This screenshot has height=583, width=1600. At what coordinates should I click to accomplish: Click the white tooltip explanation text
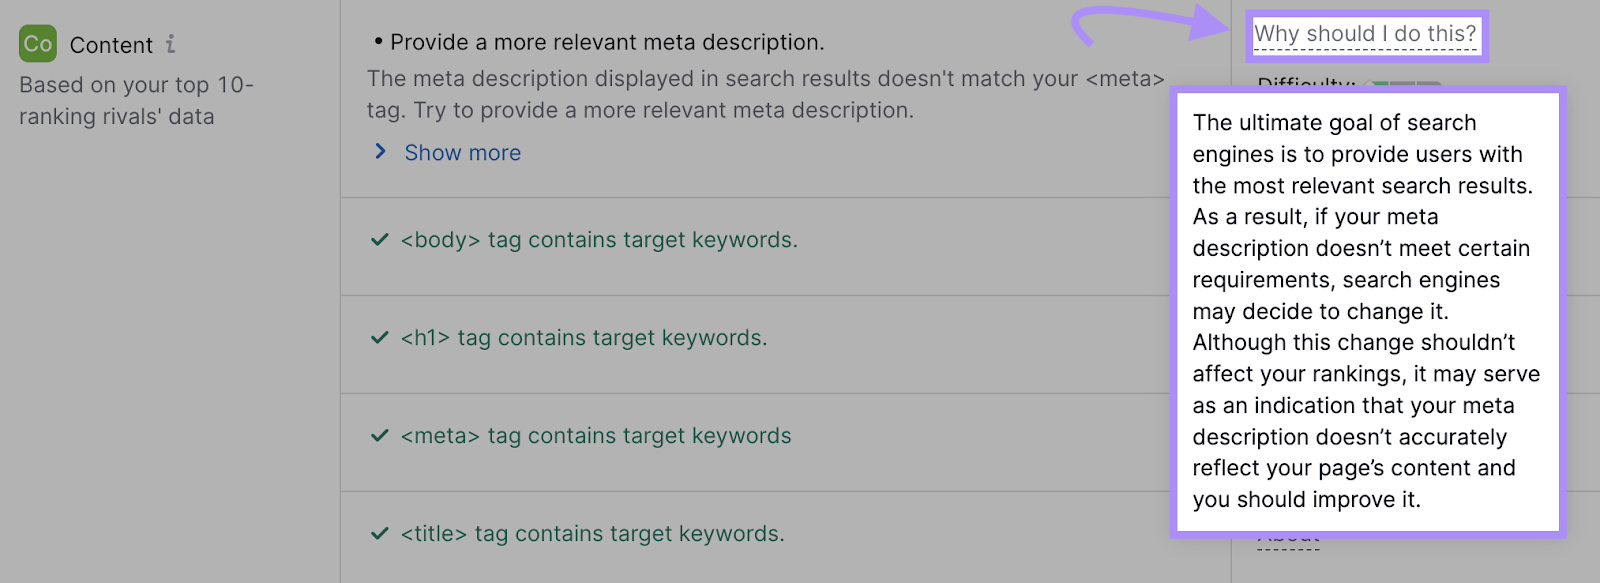(1365, 310)
